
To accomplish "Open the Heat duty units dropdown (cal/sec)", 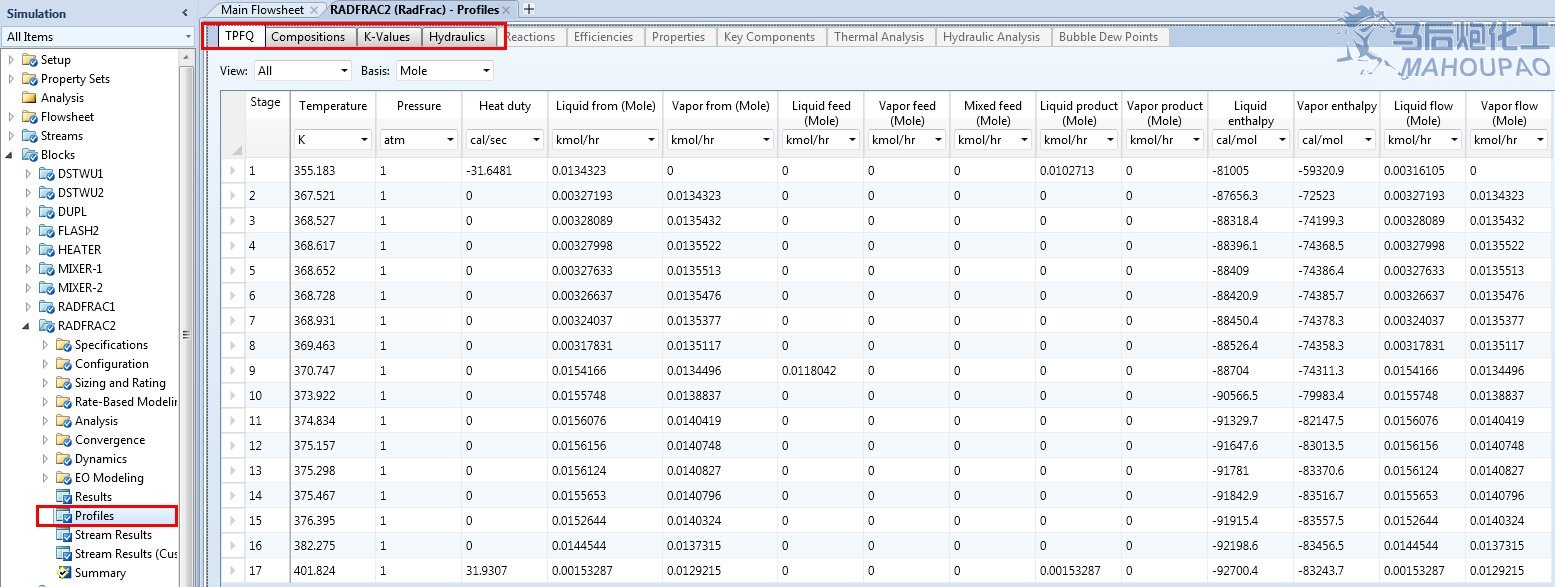I will pyautogui.click(x=504, y=140).
